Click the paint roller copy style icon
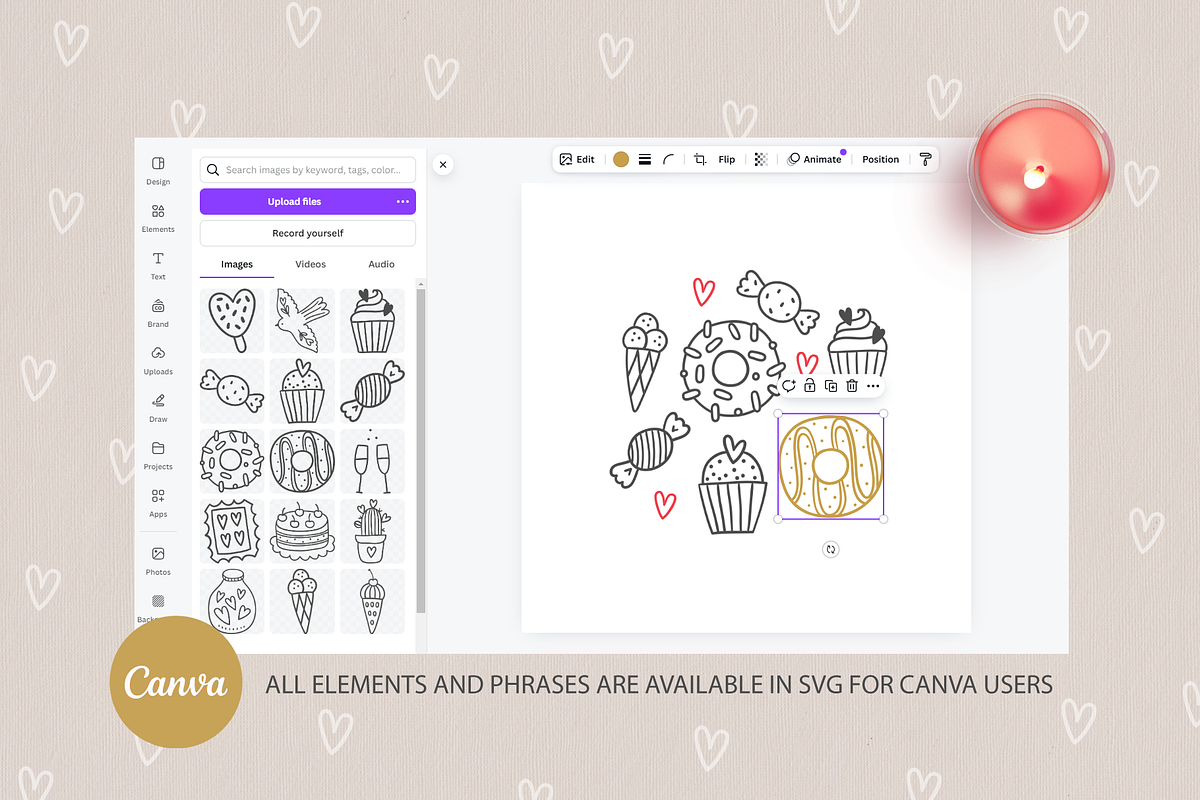This screenshot has height=800, width=1200. click(x=925, y=159)
